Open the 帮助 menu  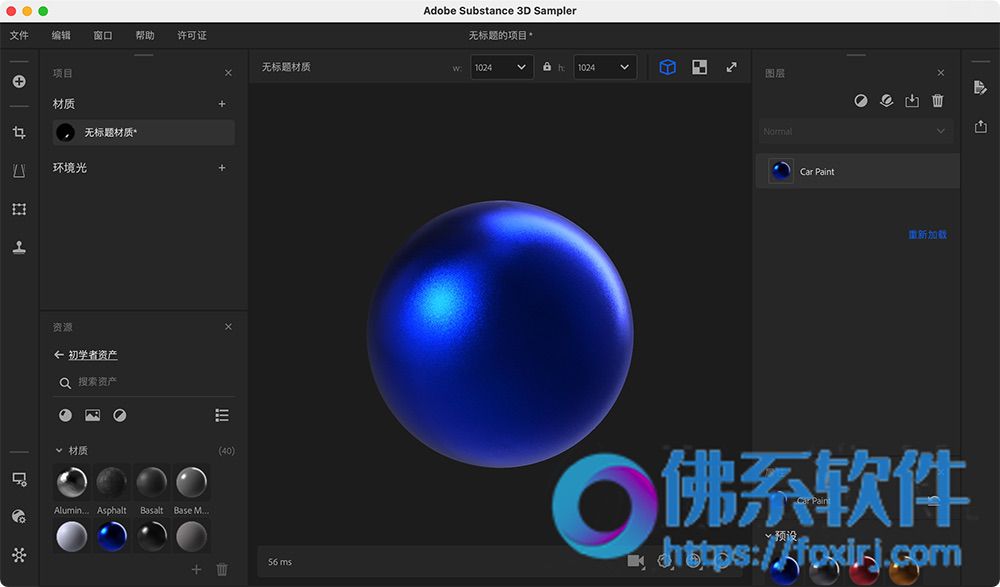point(145,35)
